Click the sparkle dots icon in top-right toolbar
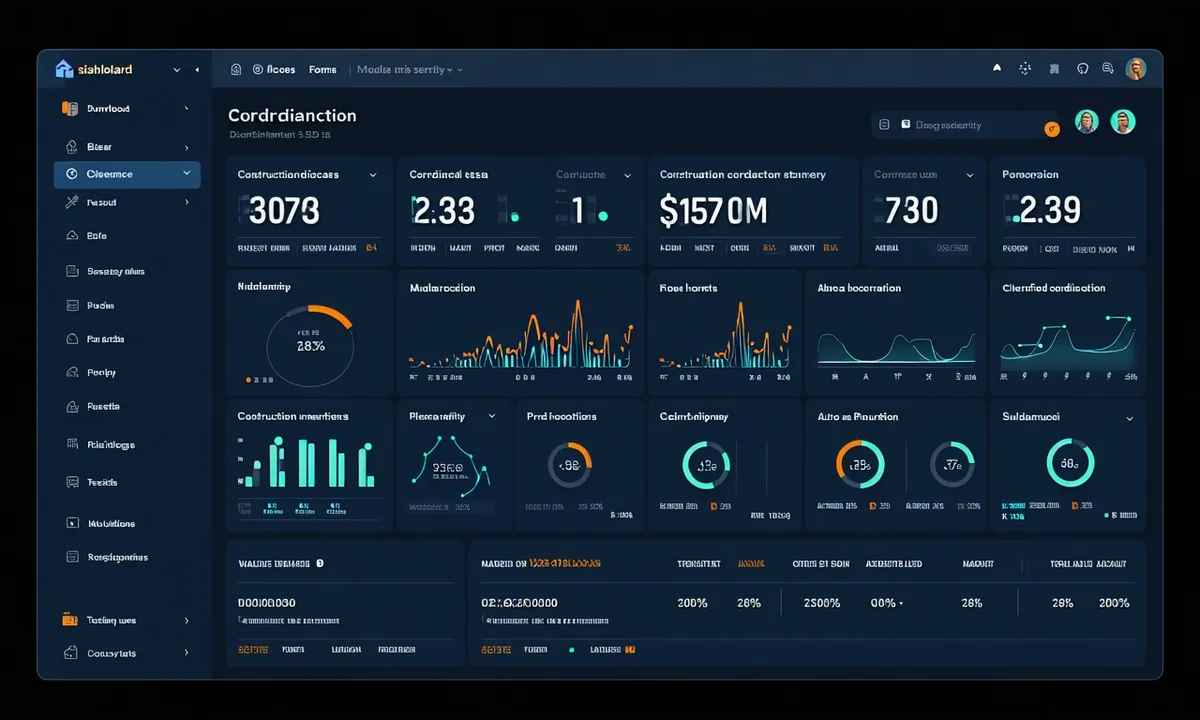The width and height of the screenshot is (1200, 720). point(1025,69)
